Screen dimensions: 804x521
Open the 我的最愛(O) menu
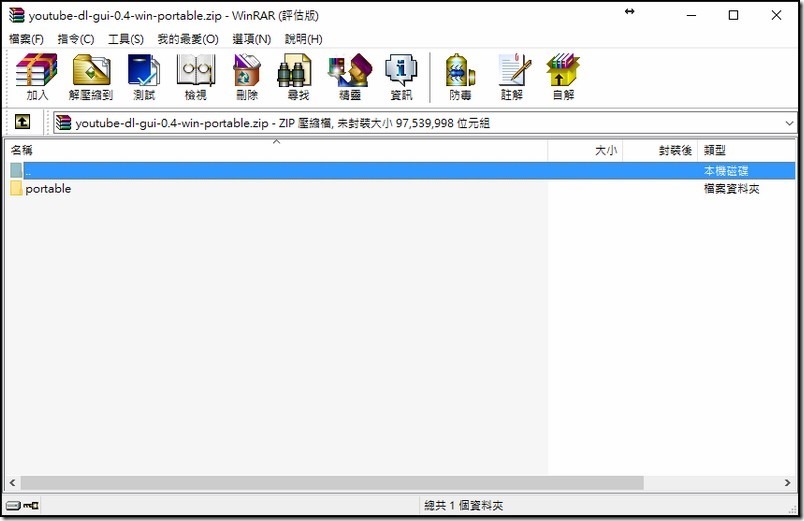[188, 39]
